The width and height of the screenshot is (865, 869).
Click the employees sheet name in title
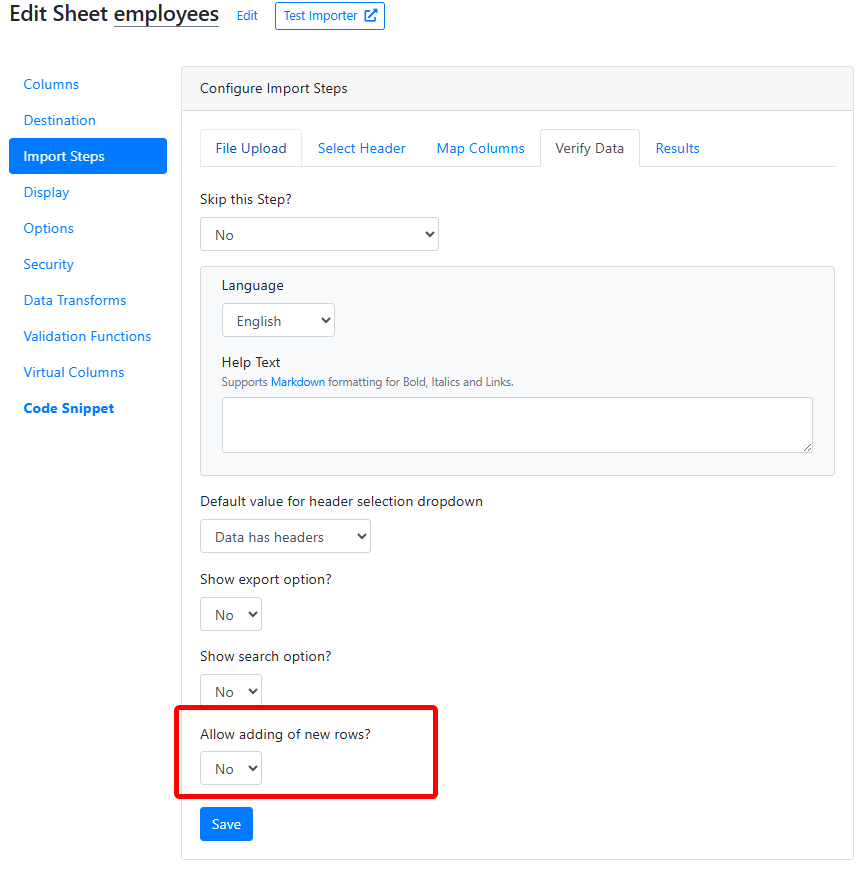click(x=166, y=14)
